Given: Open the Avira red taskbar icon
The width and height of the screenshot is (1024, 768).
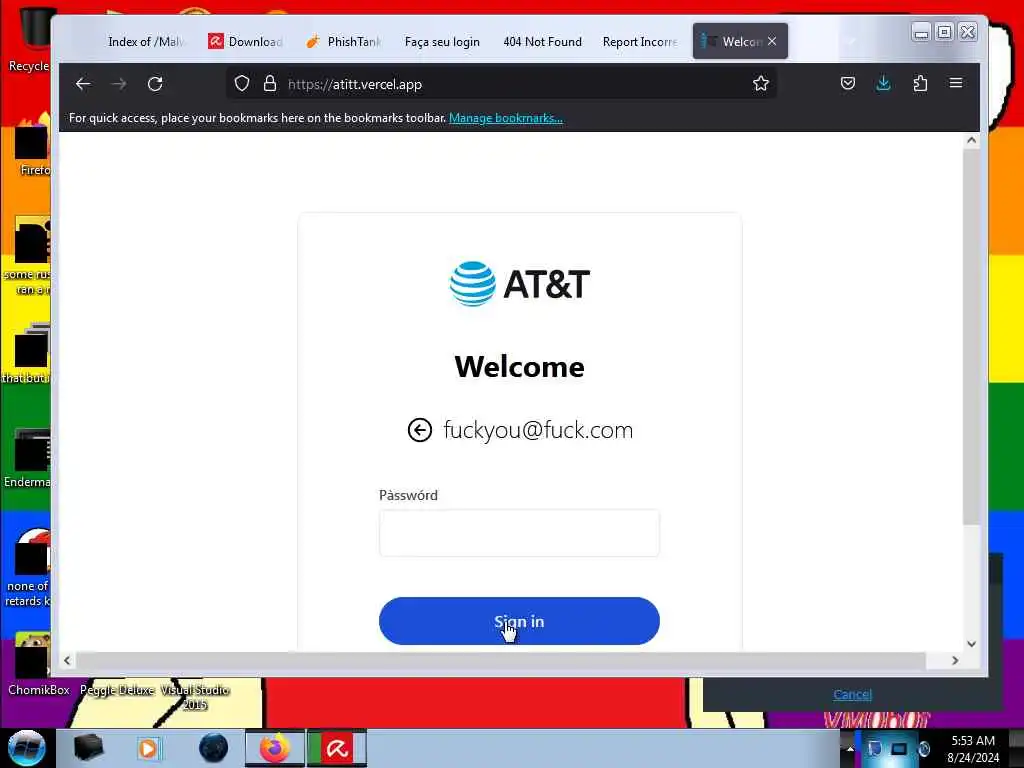Looking at the screenshot, I should (x=337, y=748).
